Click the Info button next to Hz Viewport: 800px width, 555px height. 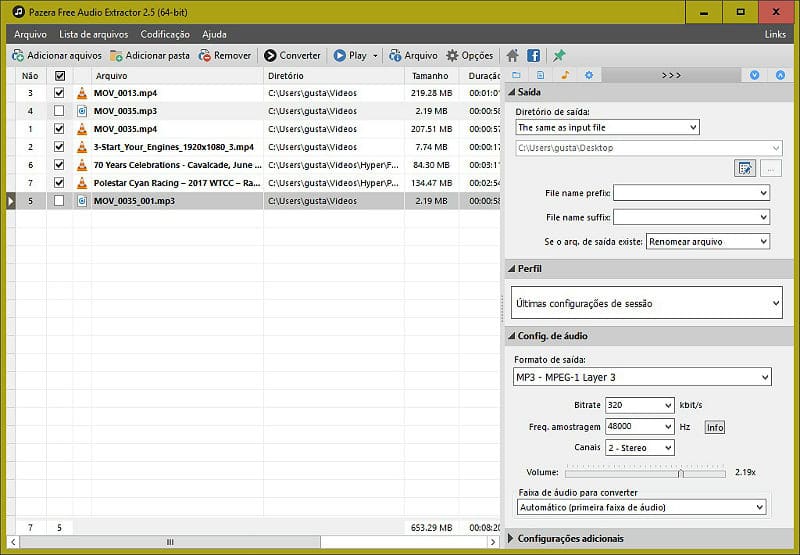click(x=715, y=427)
